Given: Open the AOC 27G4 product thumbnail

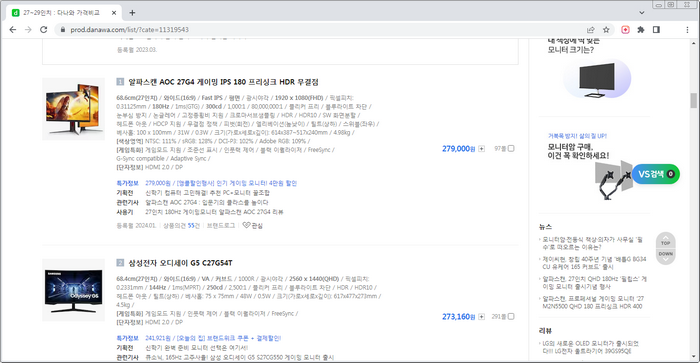Looking at the screenshot, I should point(73,109).
